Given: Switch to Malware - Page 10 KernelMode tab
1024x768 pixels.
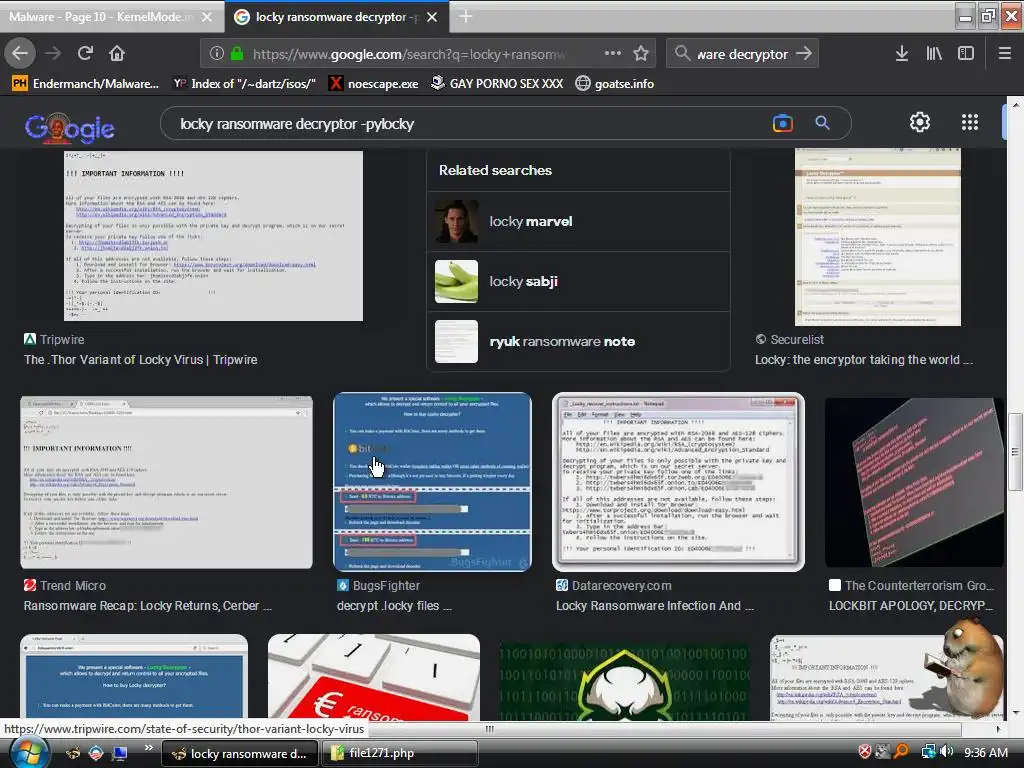Looking at the screenshot, I should [x=101, y=17].
